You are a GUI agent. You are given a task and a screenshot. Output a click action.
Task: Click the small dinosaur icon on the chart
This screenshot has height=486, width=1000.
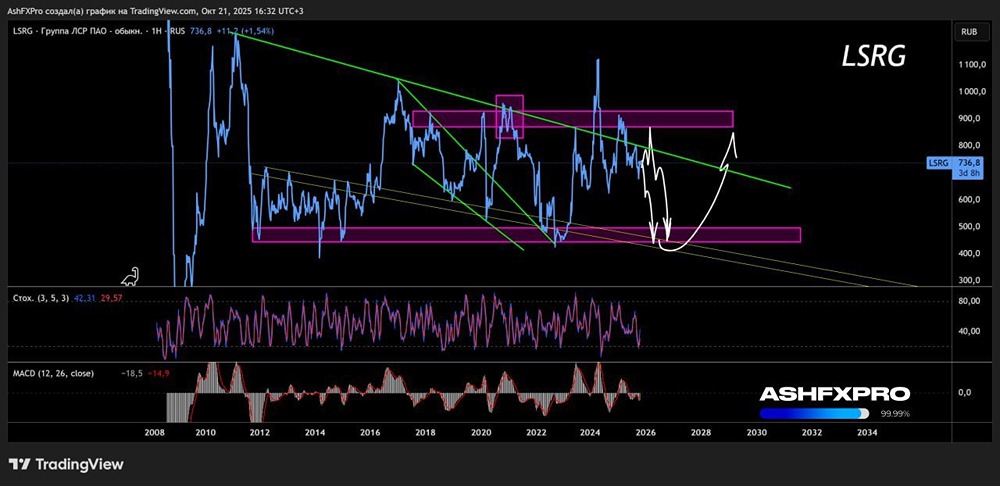tap(130, 276)
